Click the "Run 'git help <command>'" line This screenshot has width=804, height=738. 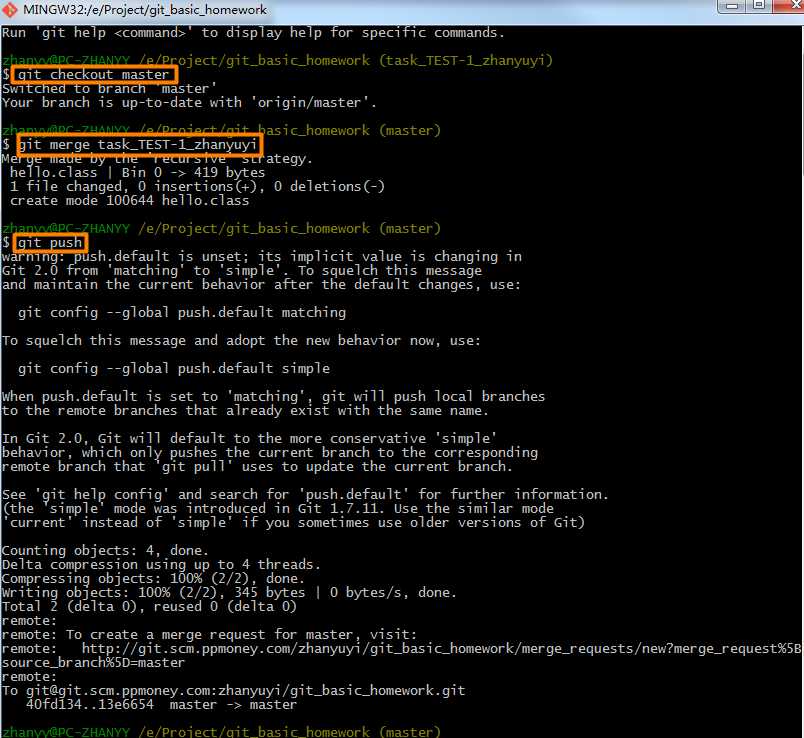(253, 33)
